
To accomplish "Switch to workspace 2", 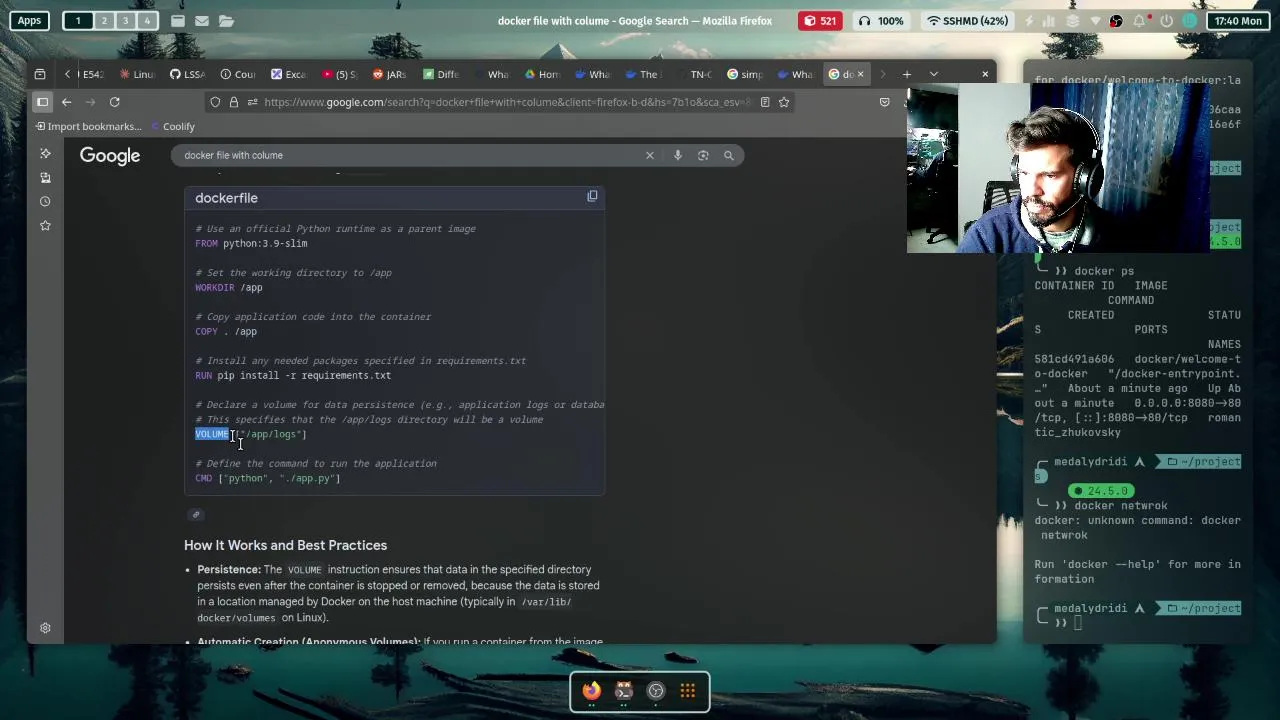I will click(x=104, y=21).
